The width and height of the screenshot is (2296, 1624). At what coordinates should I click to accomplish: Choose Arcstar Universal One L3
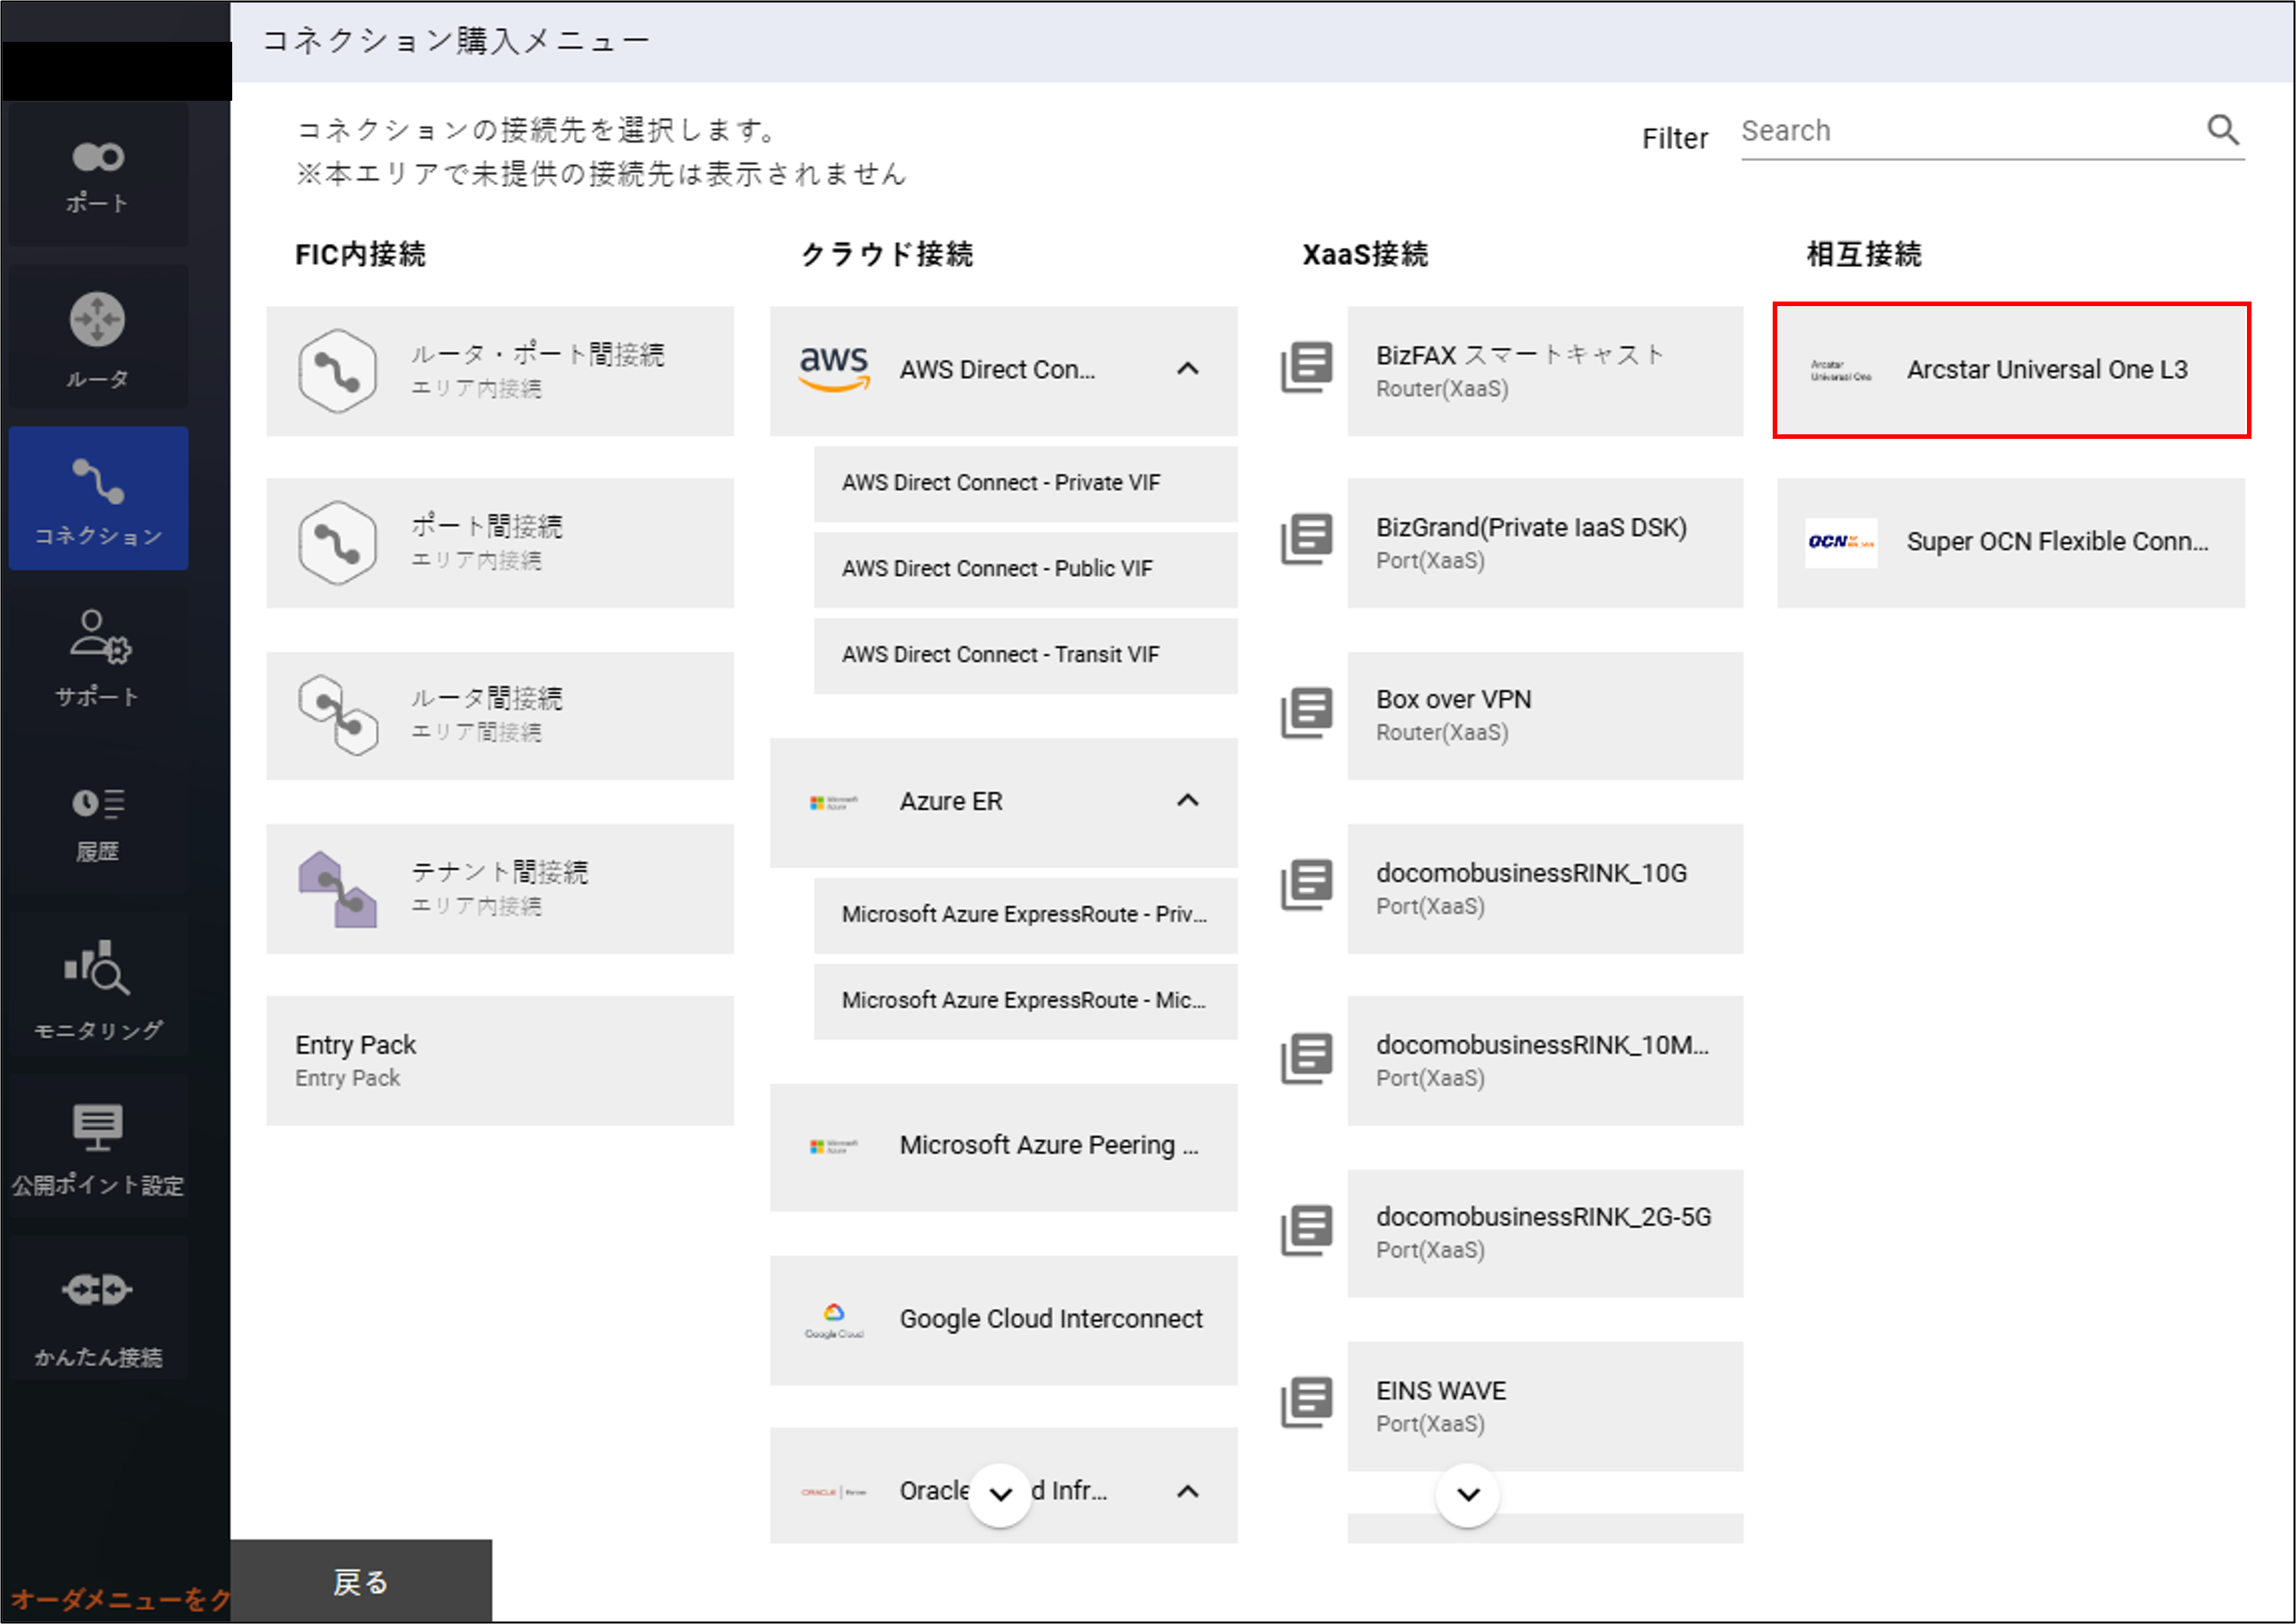(2011, 371)
